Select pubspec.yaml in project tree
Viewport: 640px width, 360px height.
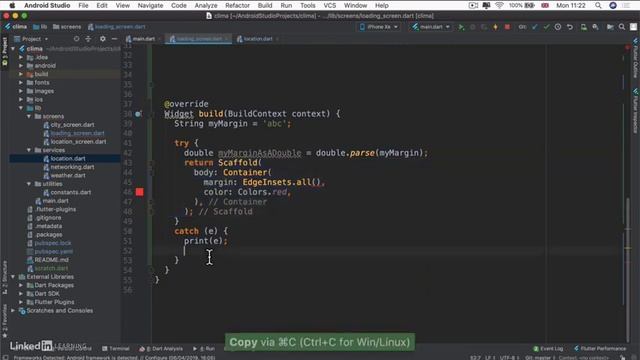(x=53, y=251)
